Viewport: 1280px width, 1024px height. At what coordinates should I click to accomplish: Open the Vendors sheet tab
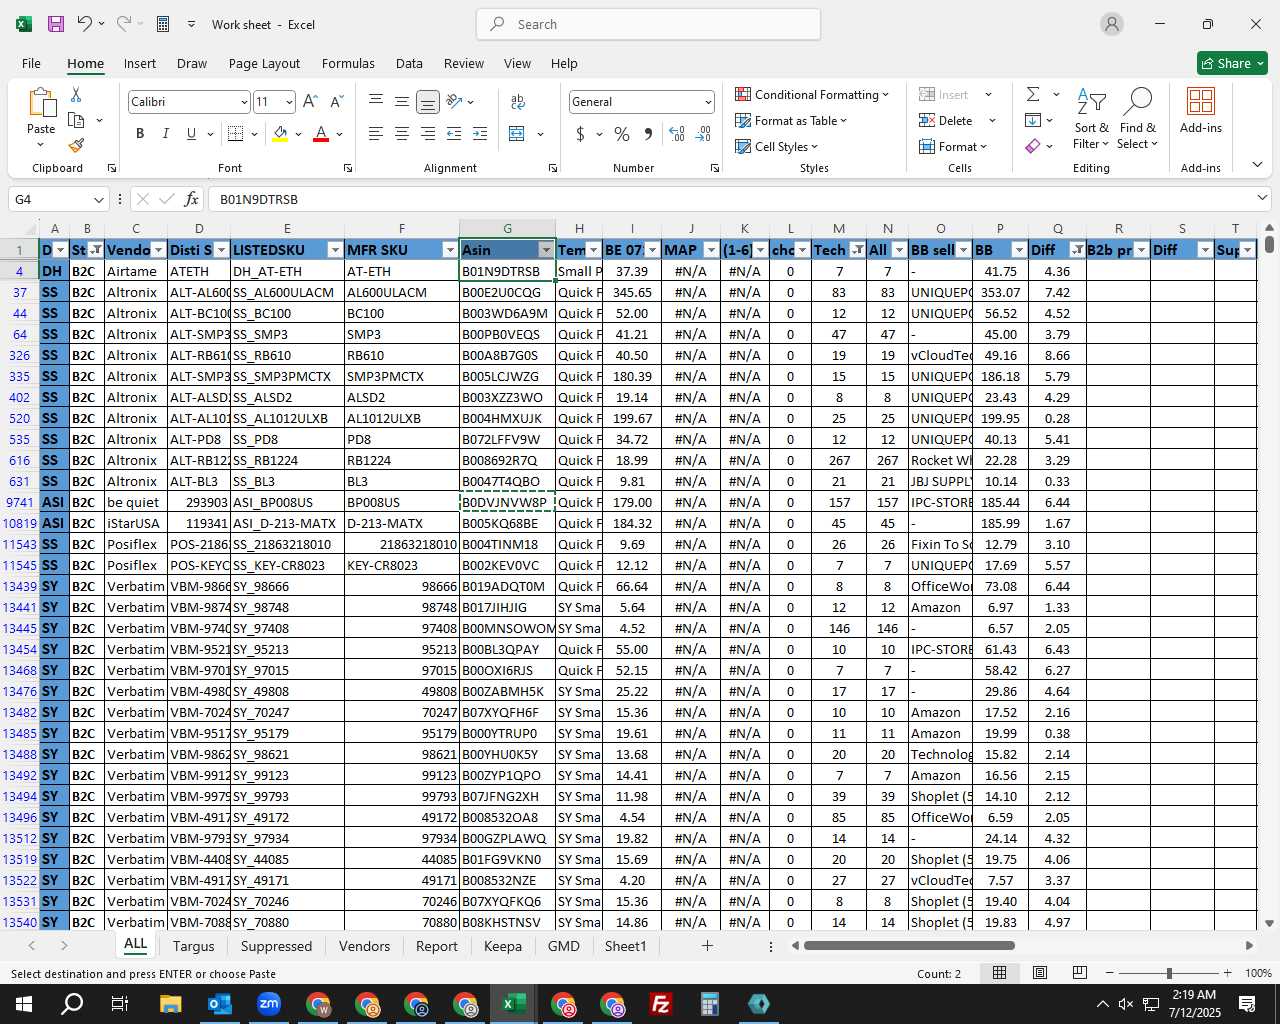(x=364, y=946)
